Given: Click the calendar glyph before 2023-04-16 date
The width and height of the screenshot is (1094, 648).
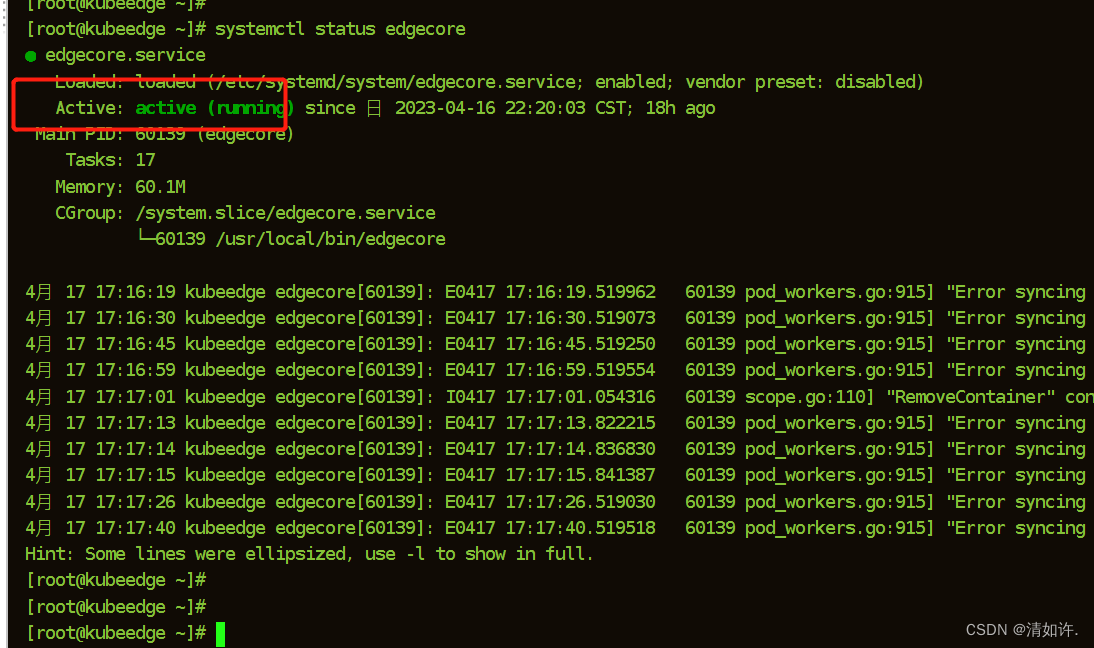Looking at the screenshot, I should 375,107.
